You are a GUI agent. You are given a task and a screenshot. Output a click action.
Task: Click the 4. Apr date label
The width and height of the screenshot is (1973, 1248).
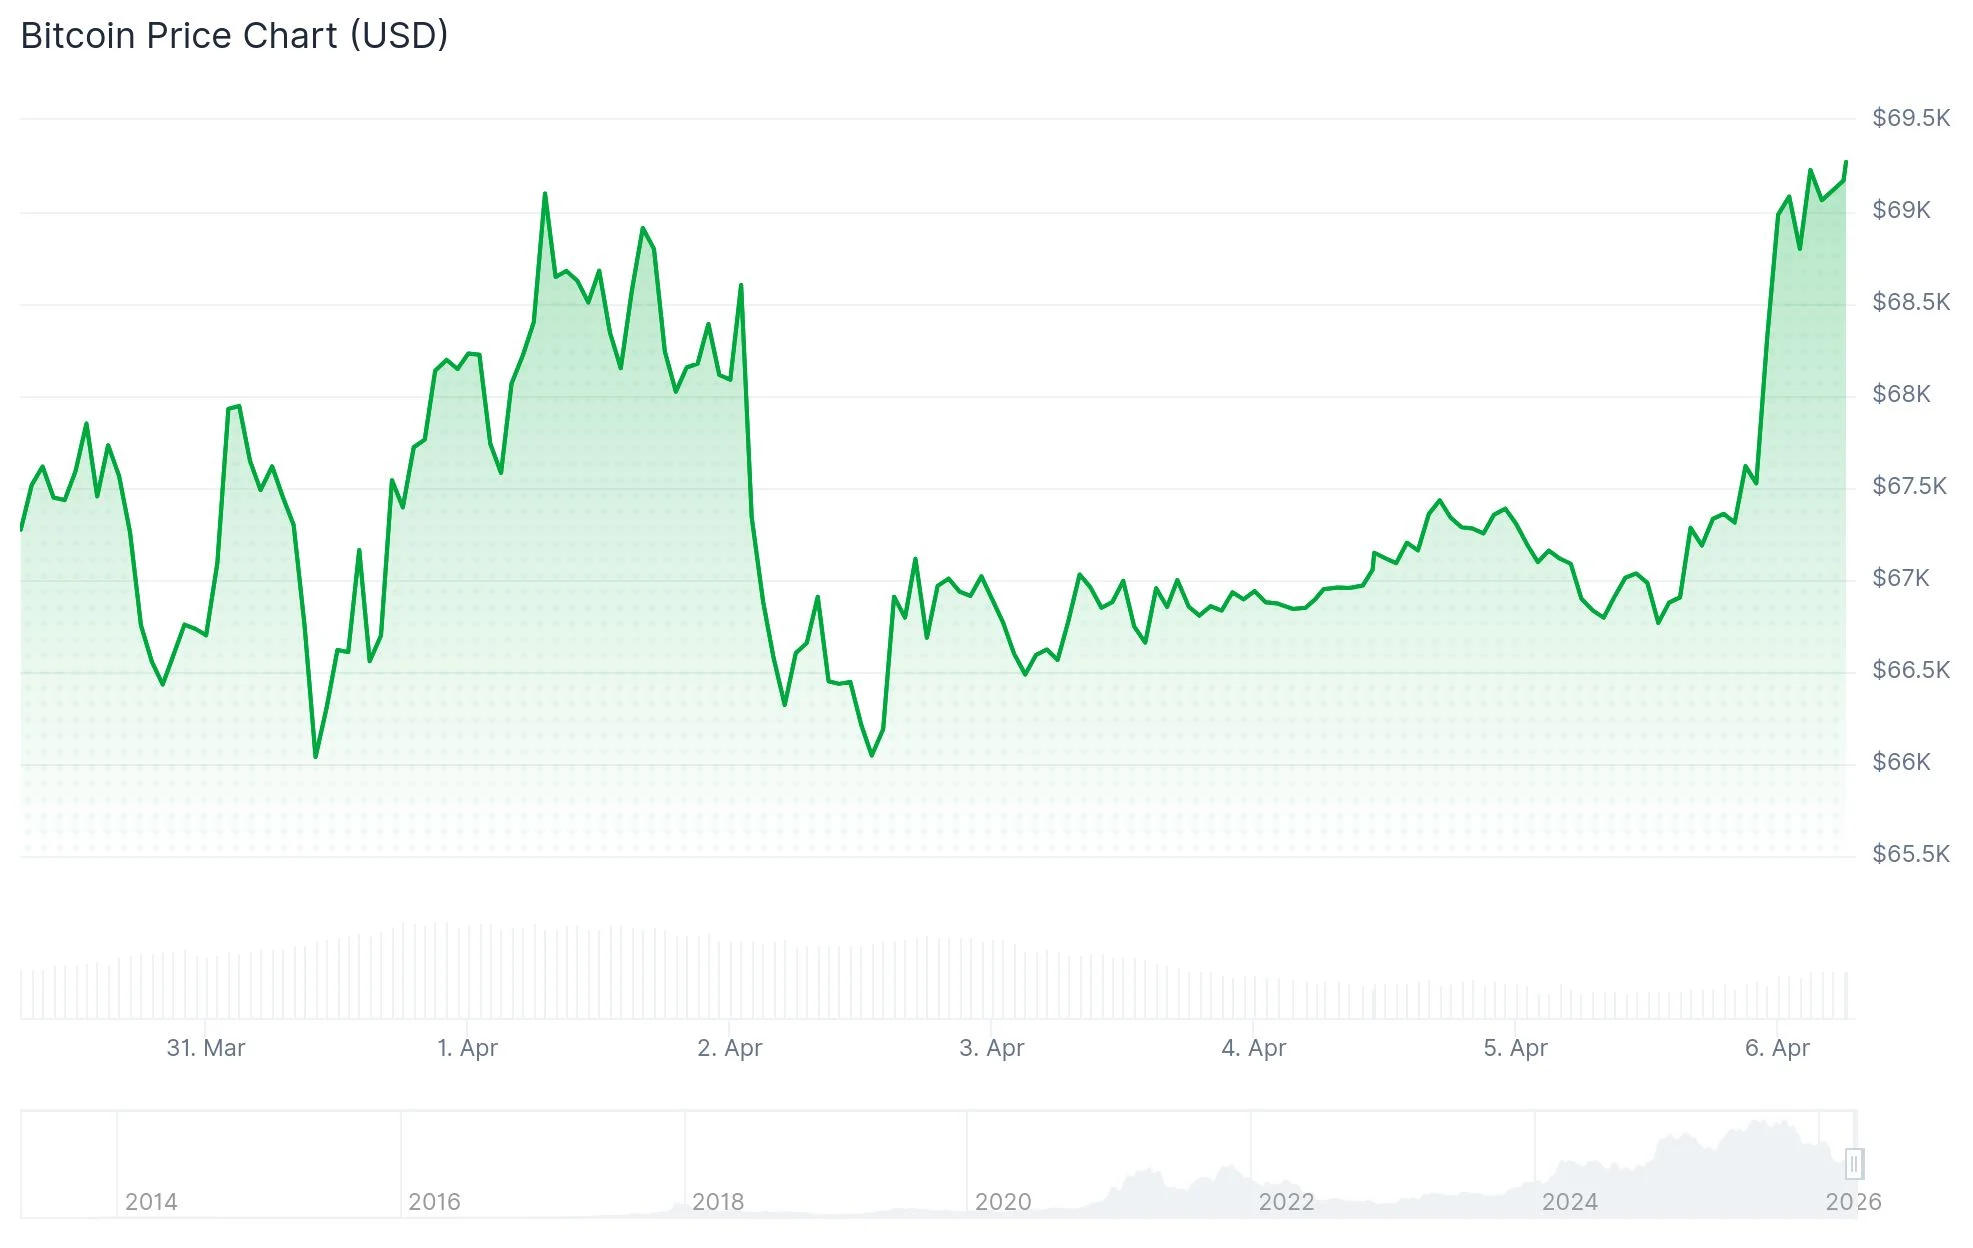(x=1254, y=1048)
